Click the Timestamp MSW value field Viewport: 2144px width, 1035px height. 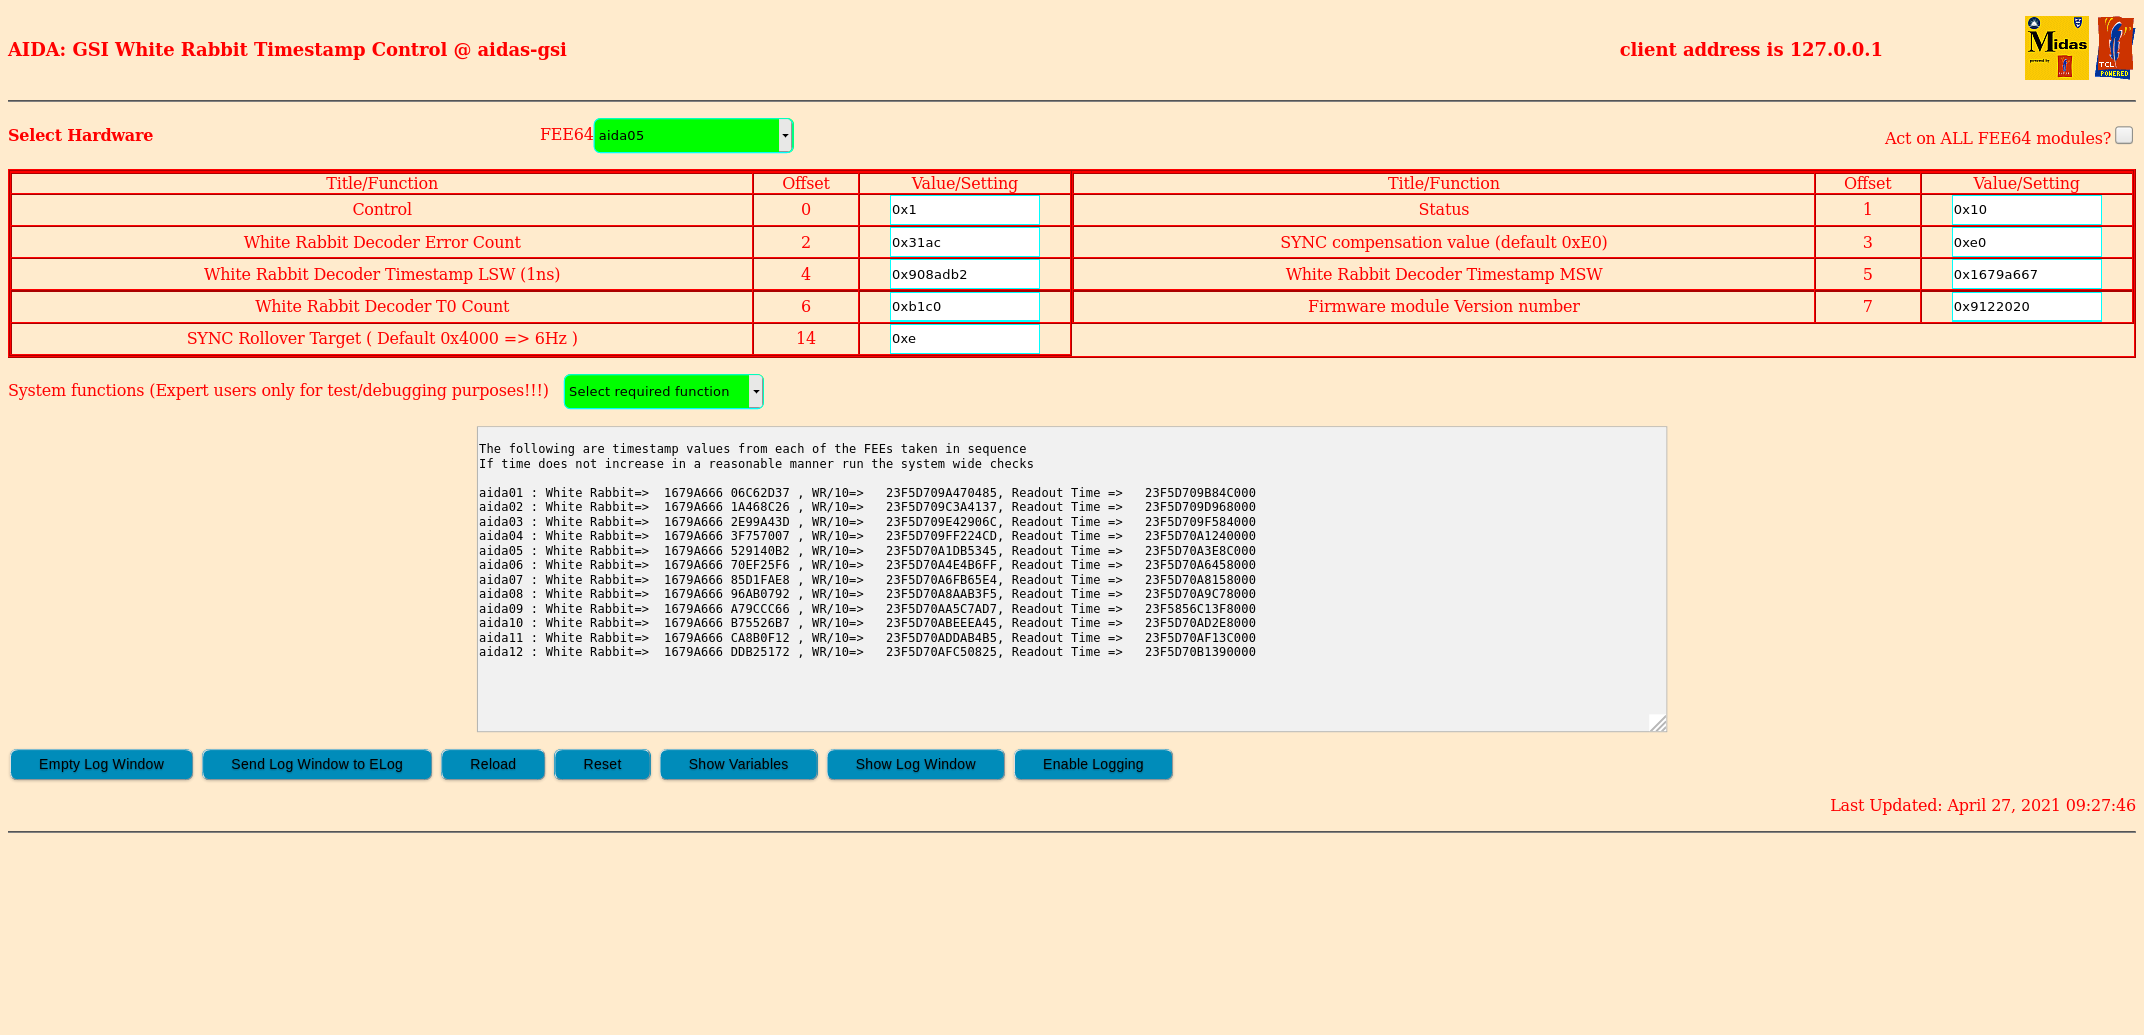pyautogui.click(x=2026, y=274)
